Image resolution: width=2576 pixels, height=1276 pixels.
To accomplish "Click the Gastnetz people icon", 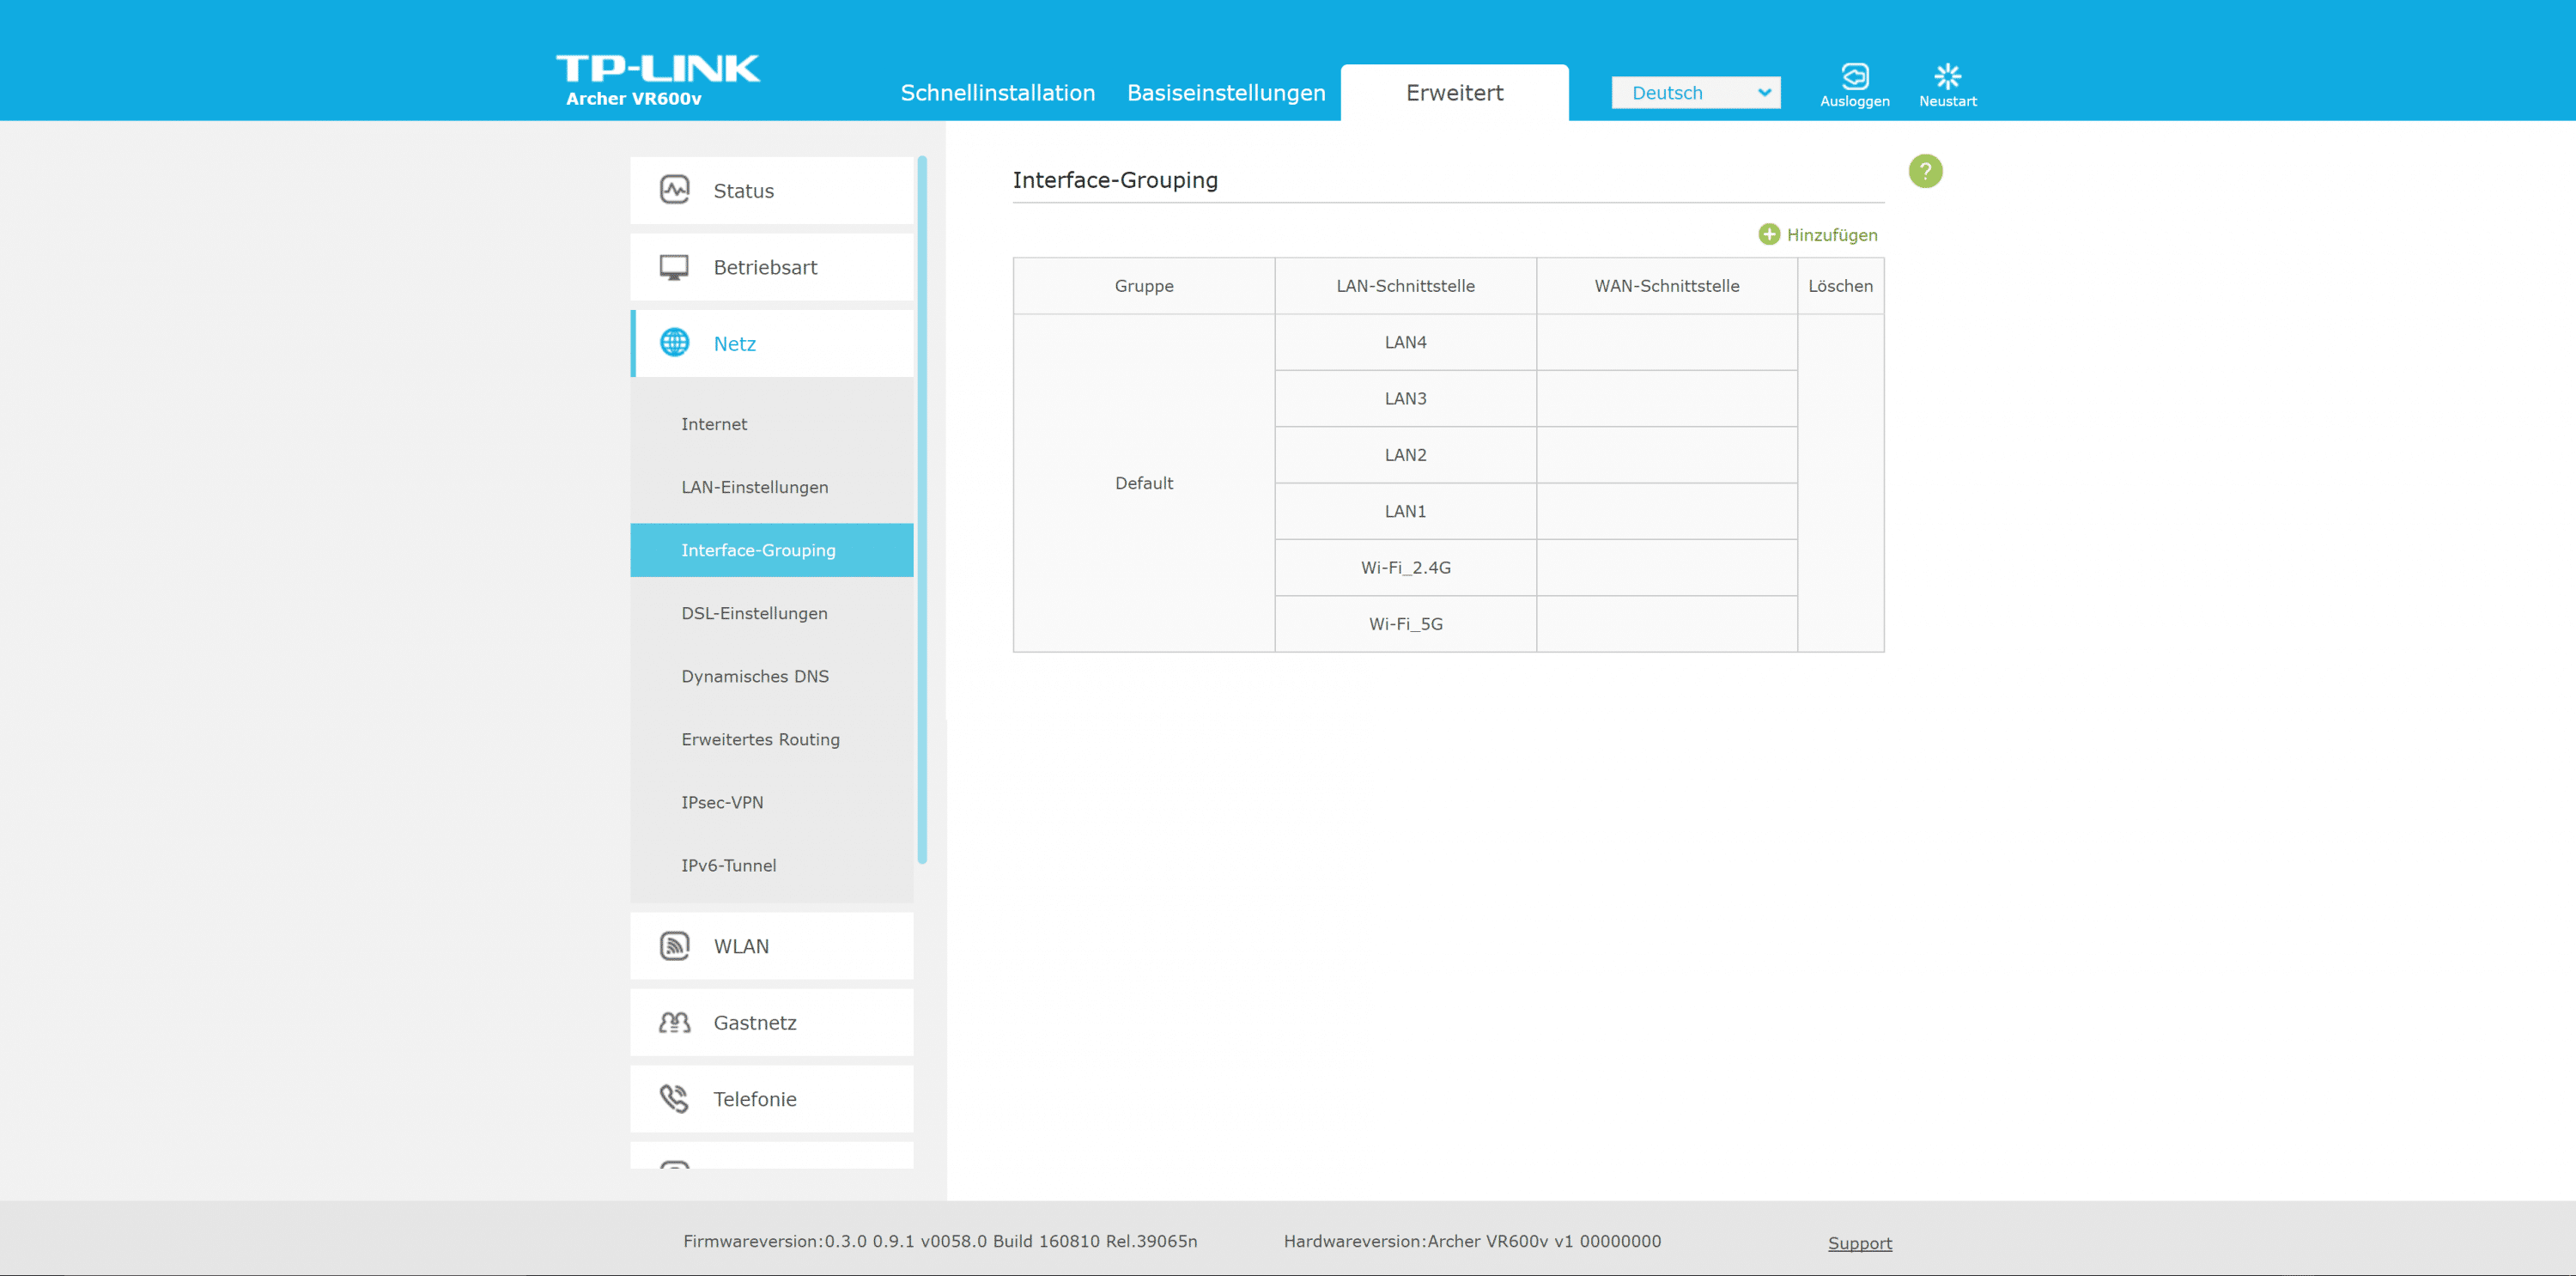I will (x=674, y=1022).
